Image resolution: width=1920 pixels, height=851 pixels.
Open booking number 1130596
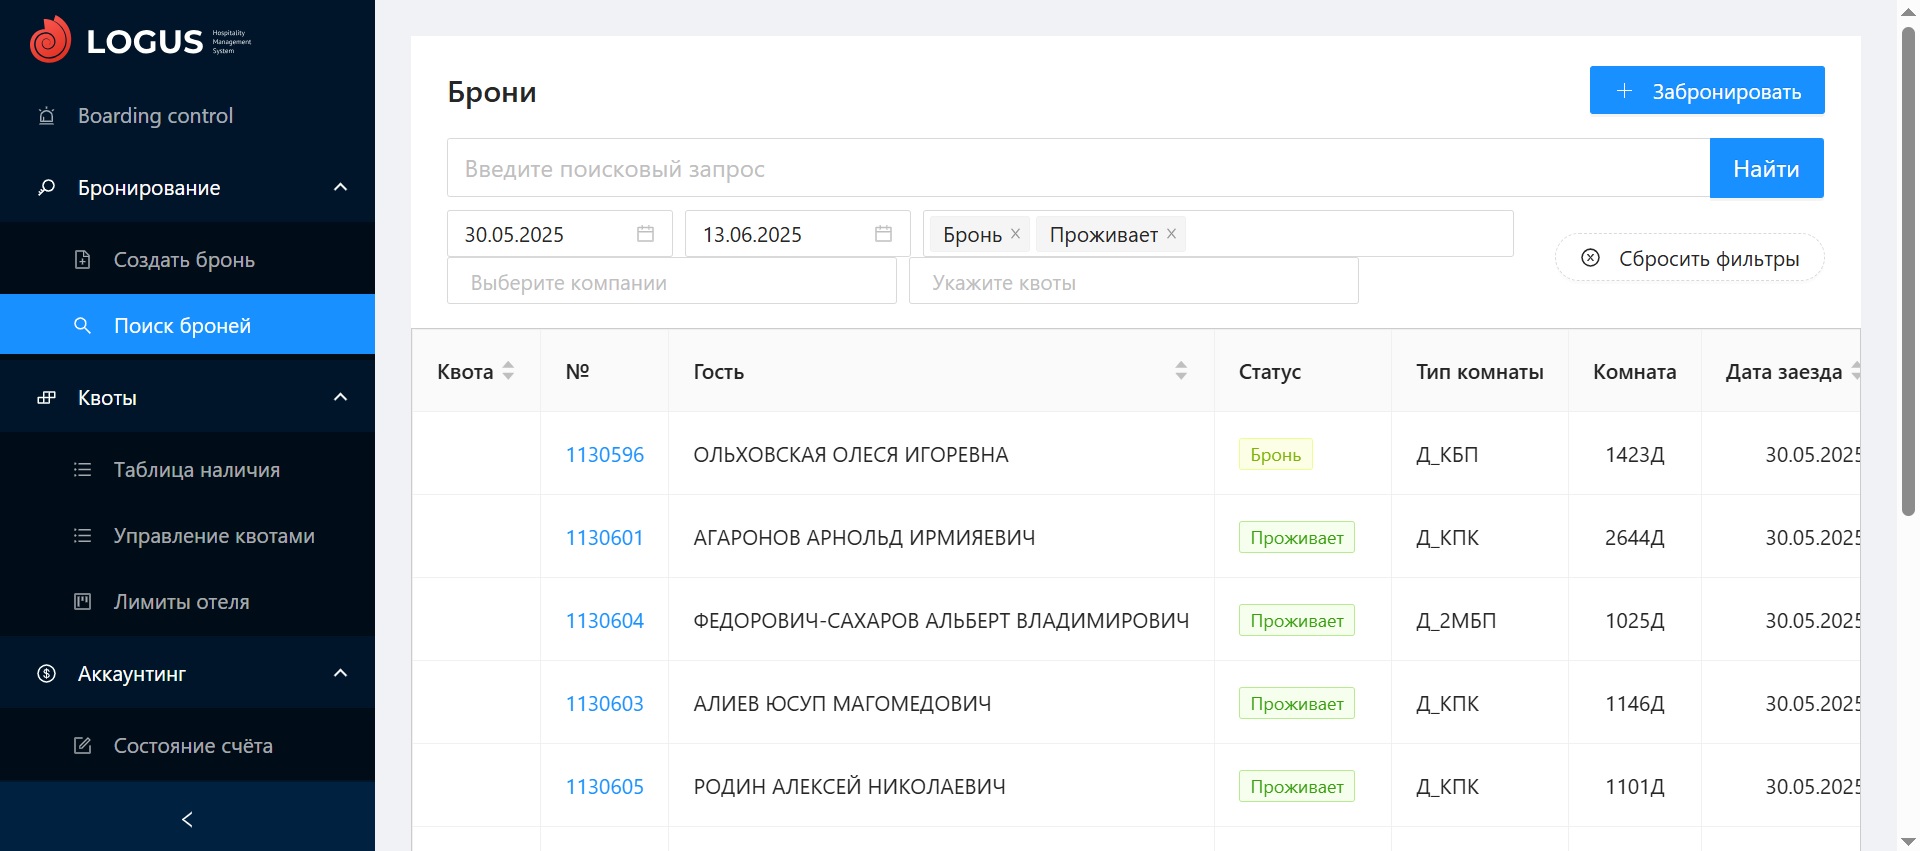pos(604,455)
